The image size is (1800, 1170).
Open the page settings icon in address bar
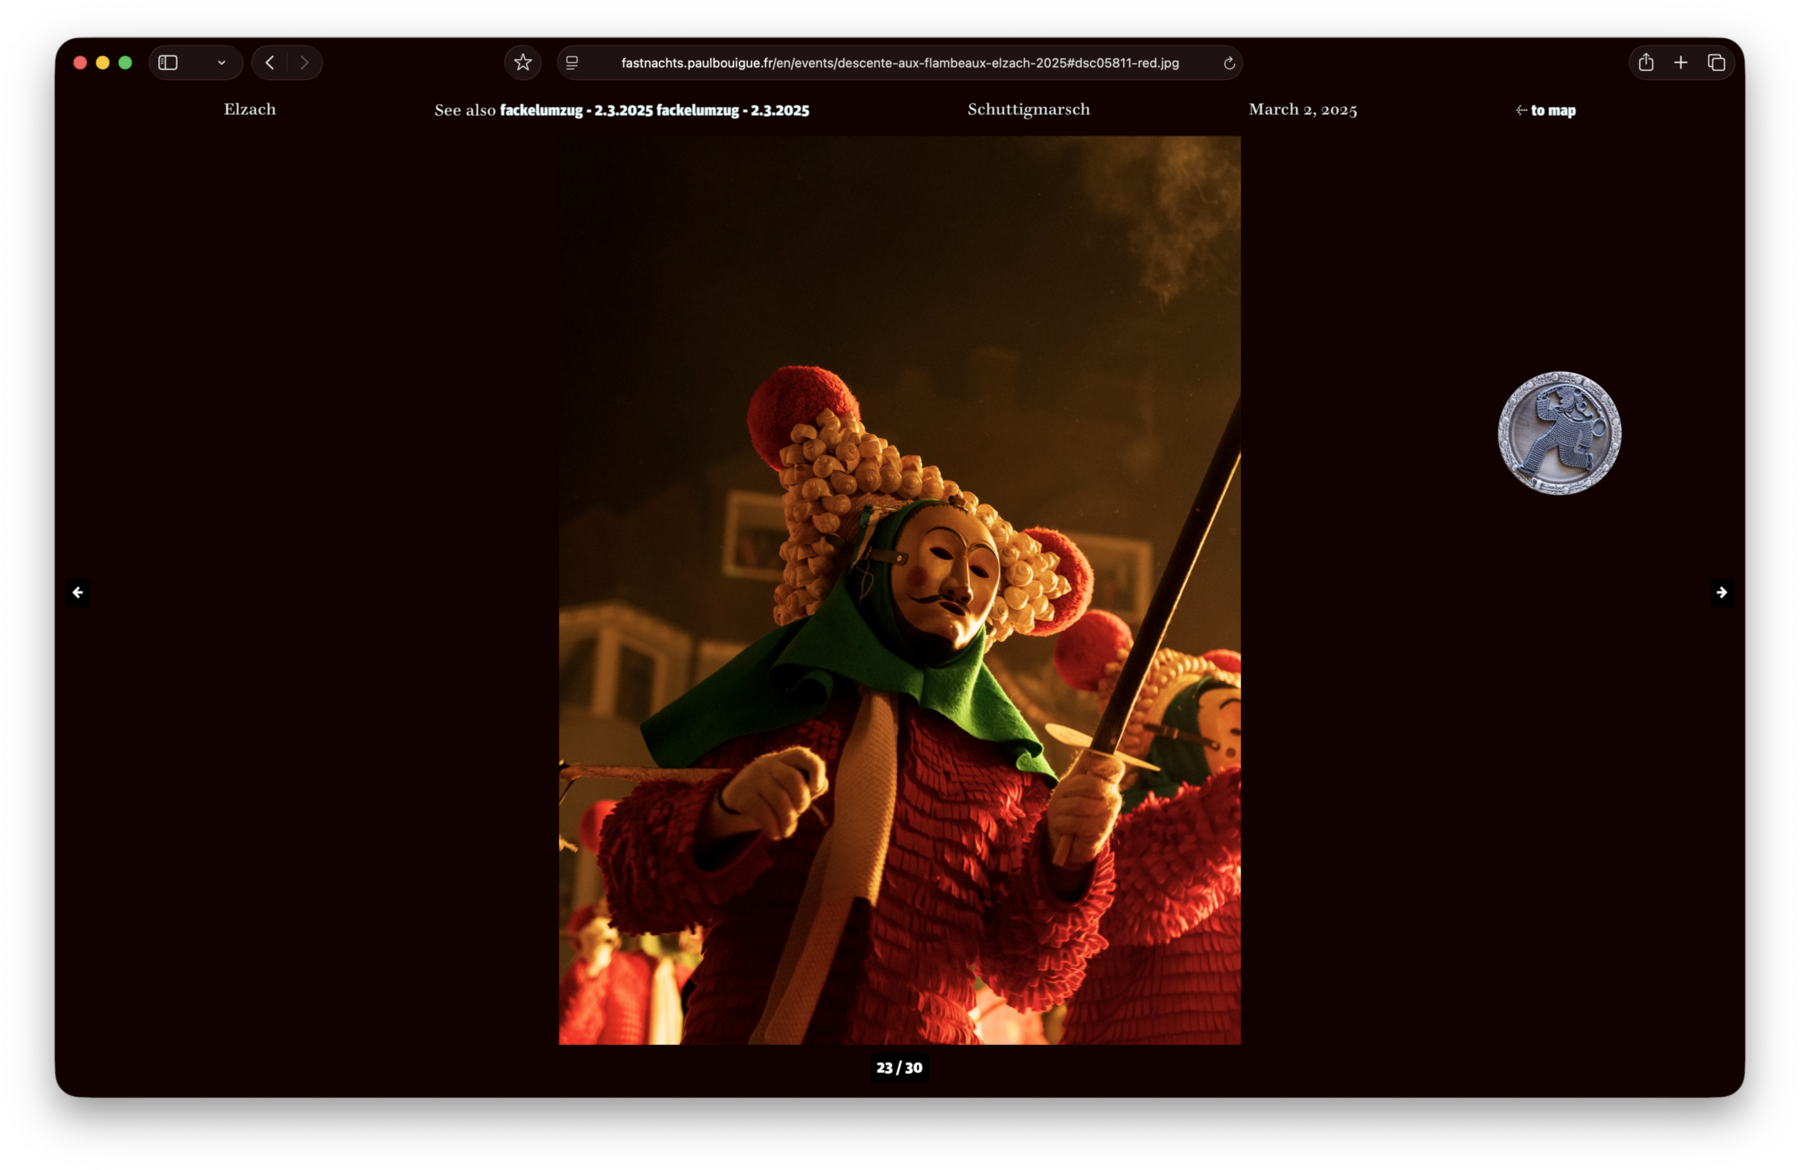click(572, 63)
